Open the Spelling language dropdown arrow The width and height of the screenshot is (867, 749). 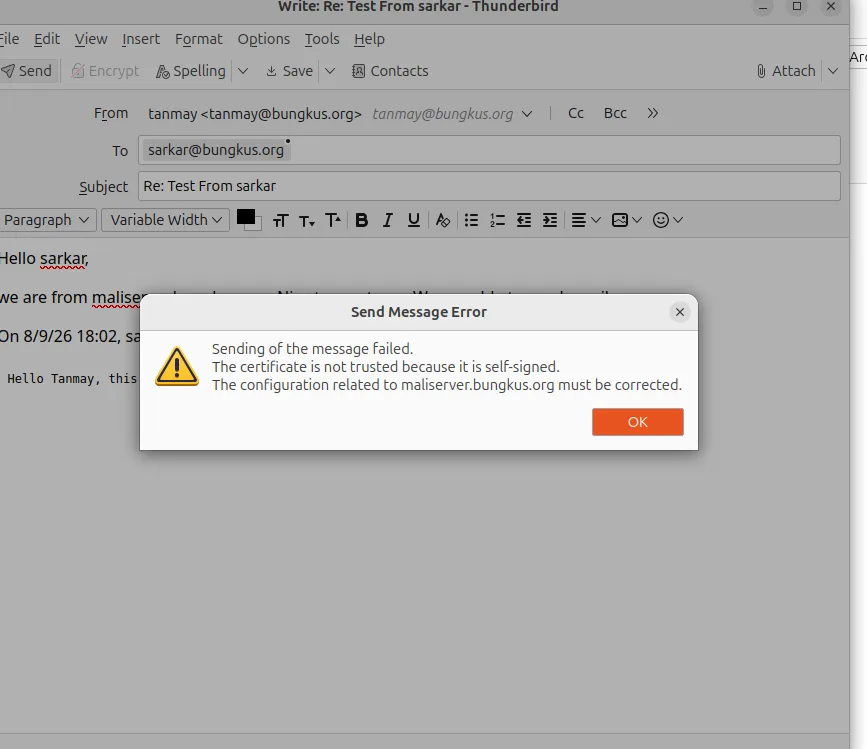coord(243,71)
